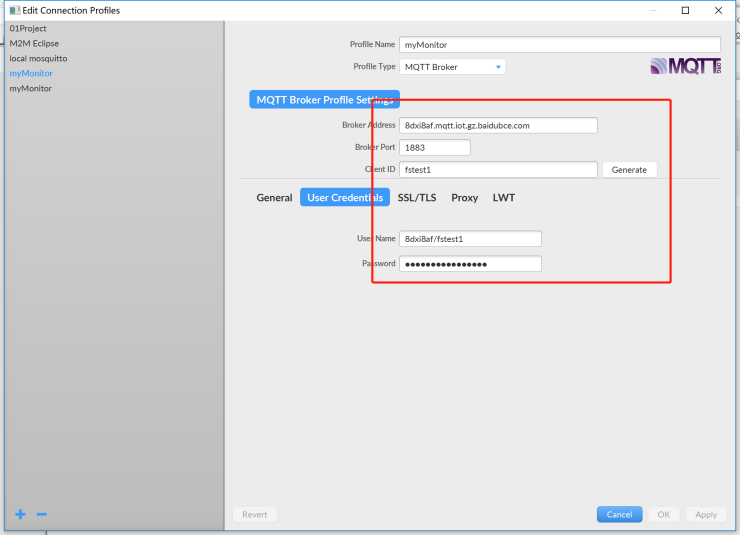The height and width of the screenshot is (535, 740).
Task: Generate a new Client ID
Action: pyautogui.click(x=629, y=170)
